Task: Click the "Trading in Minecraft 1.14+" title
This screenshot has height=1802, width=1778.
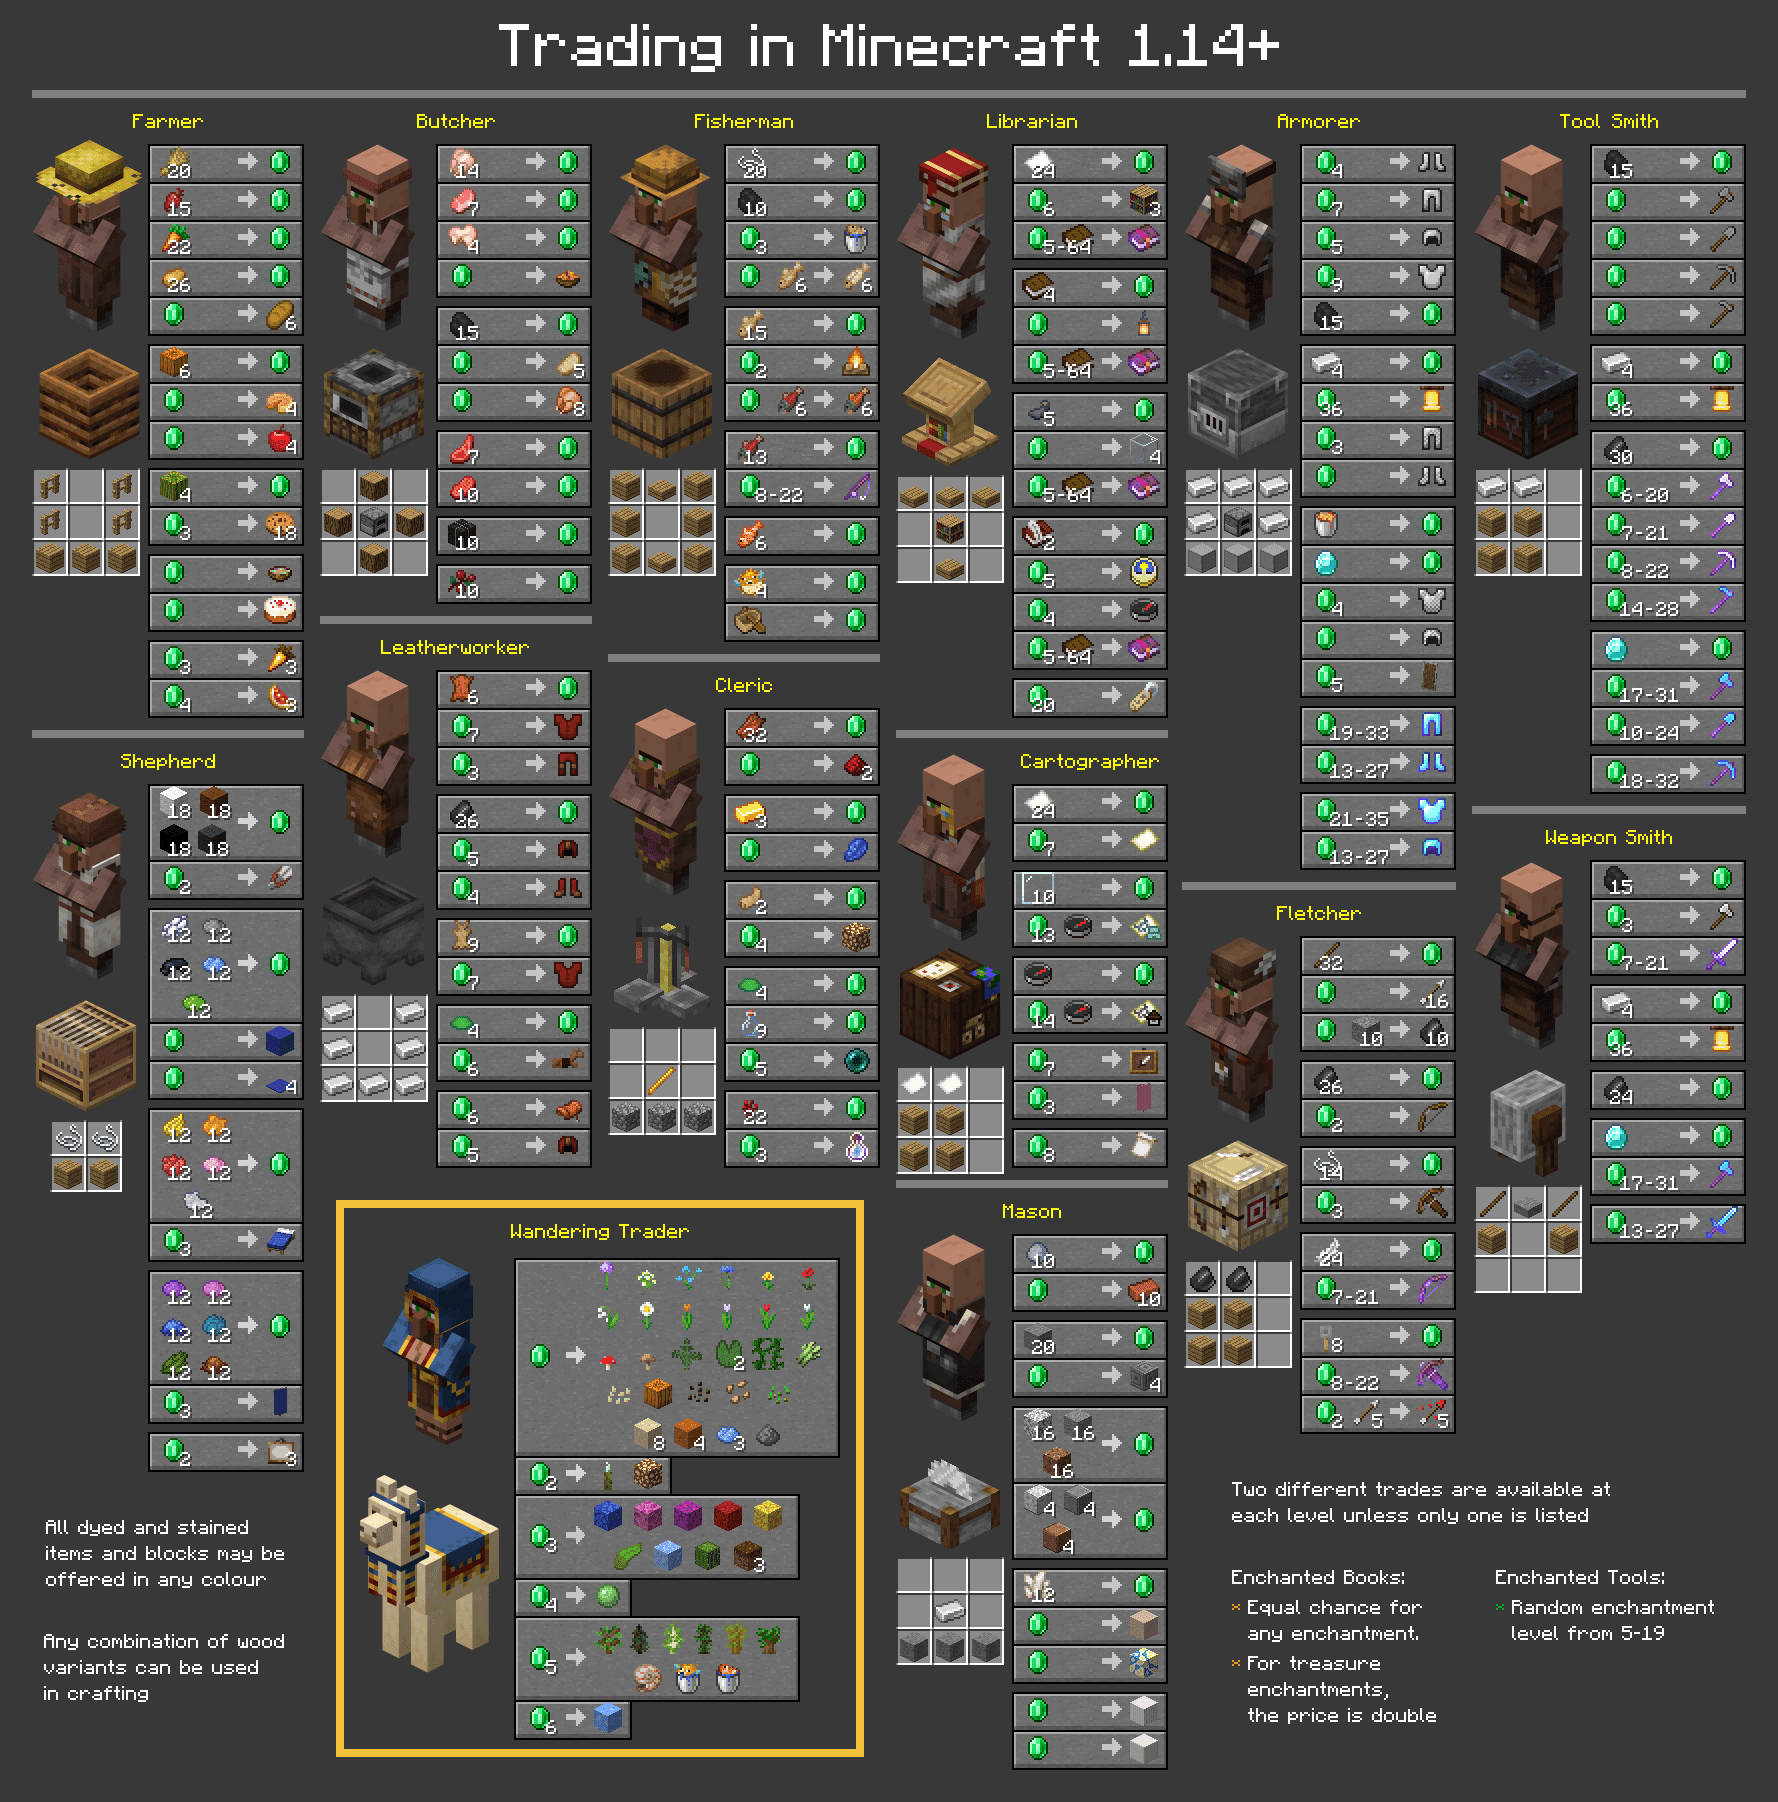Action: coord(889,46)
